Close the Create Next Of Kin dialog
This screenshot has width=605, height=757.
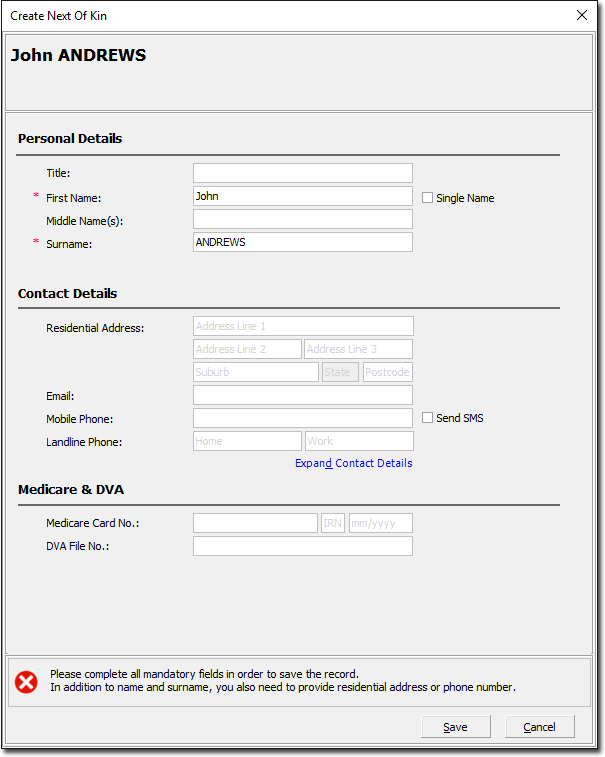point(582,15)
